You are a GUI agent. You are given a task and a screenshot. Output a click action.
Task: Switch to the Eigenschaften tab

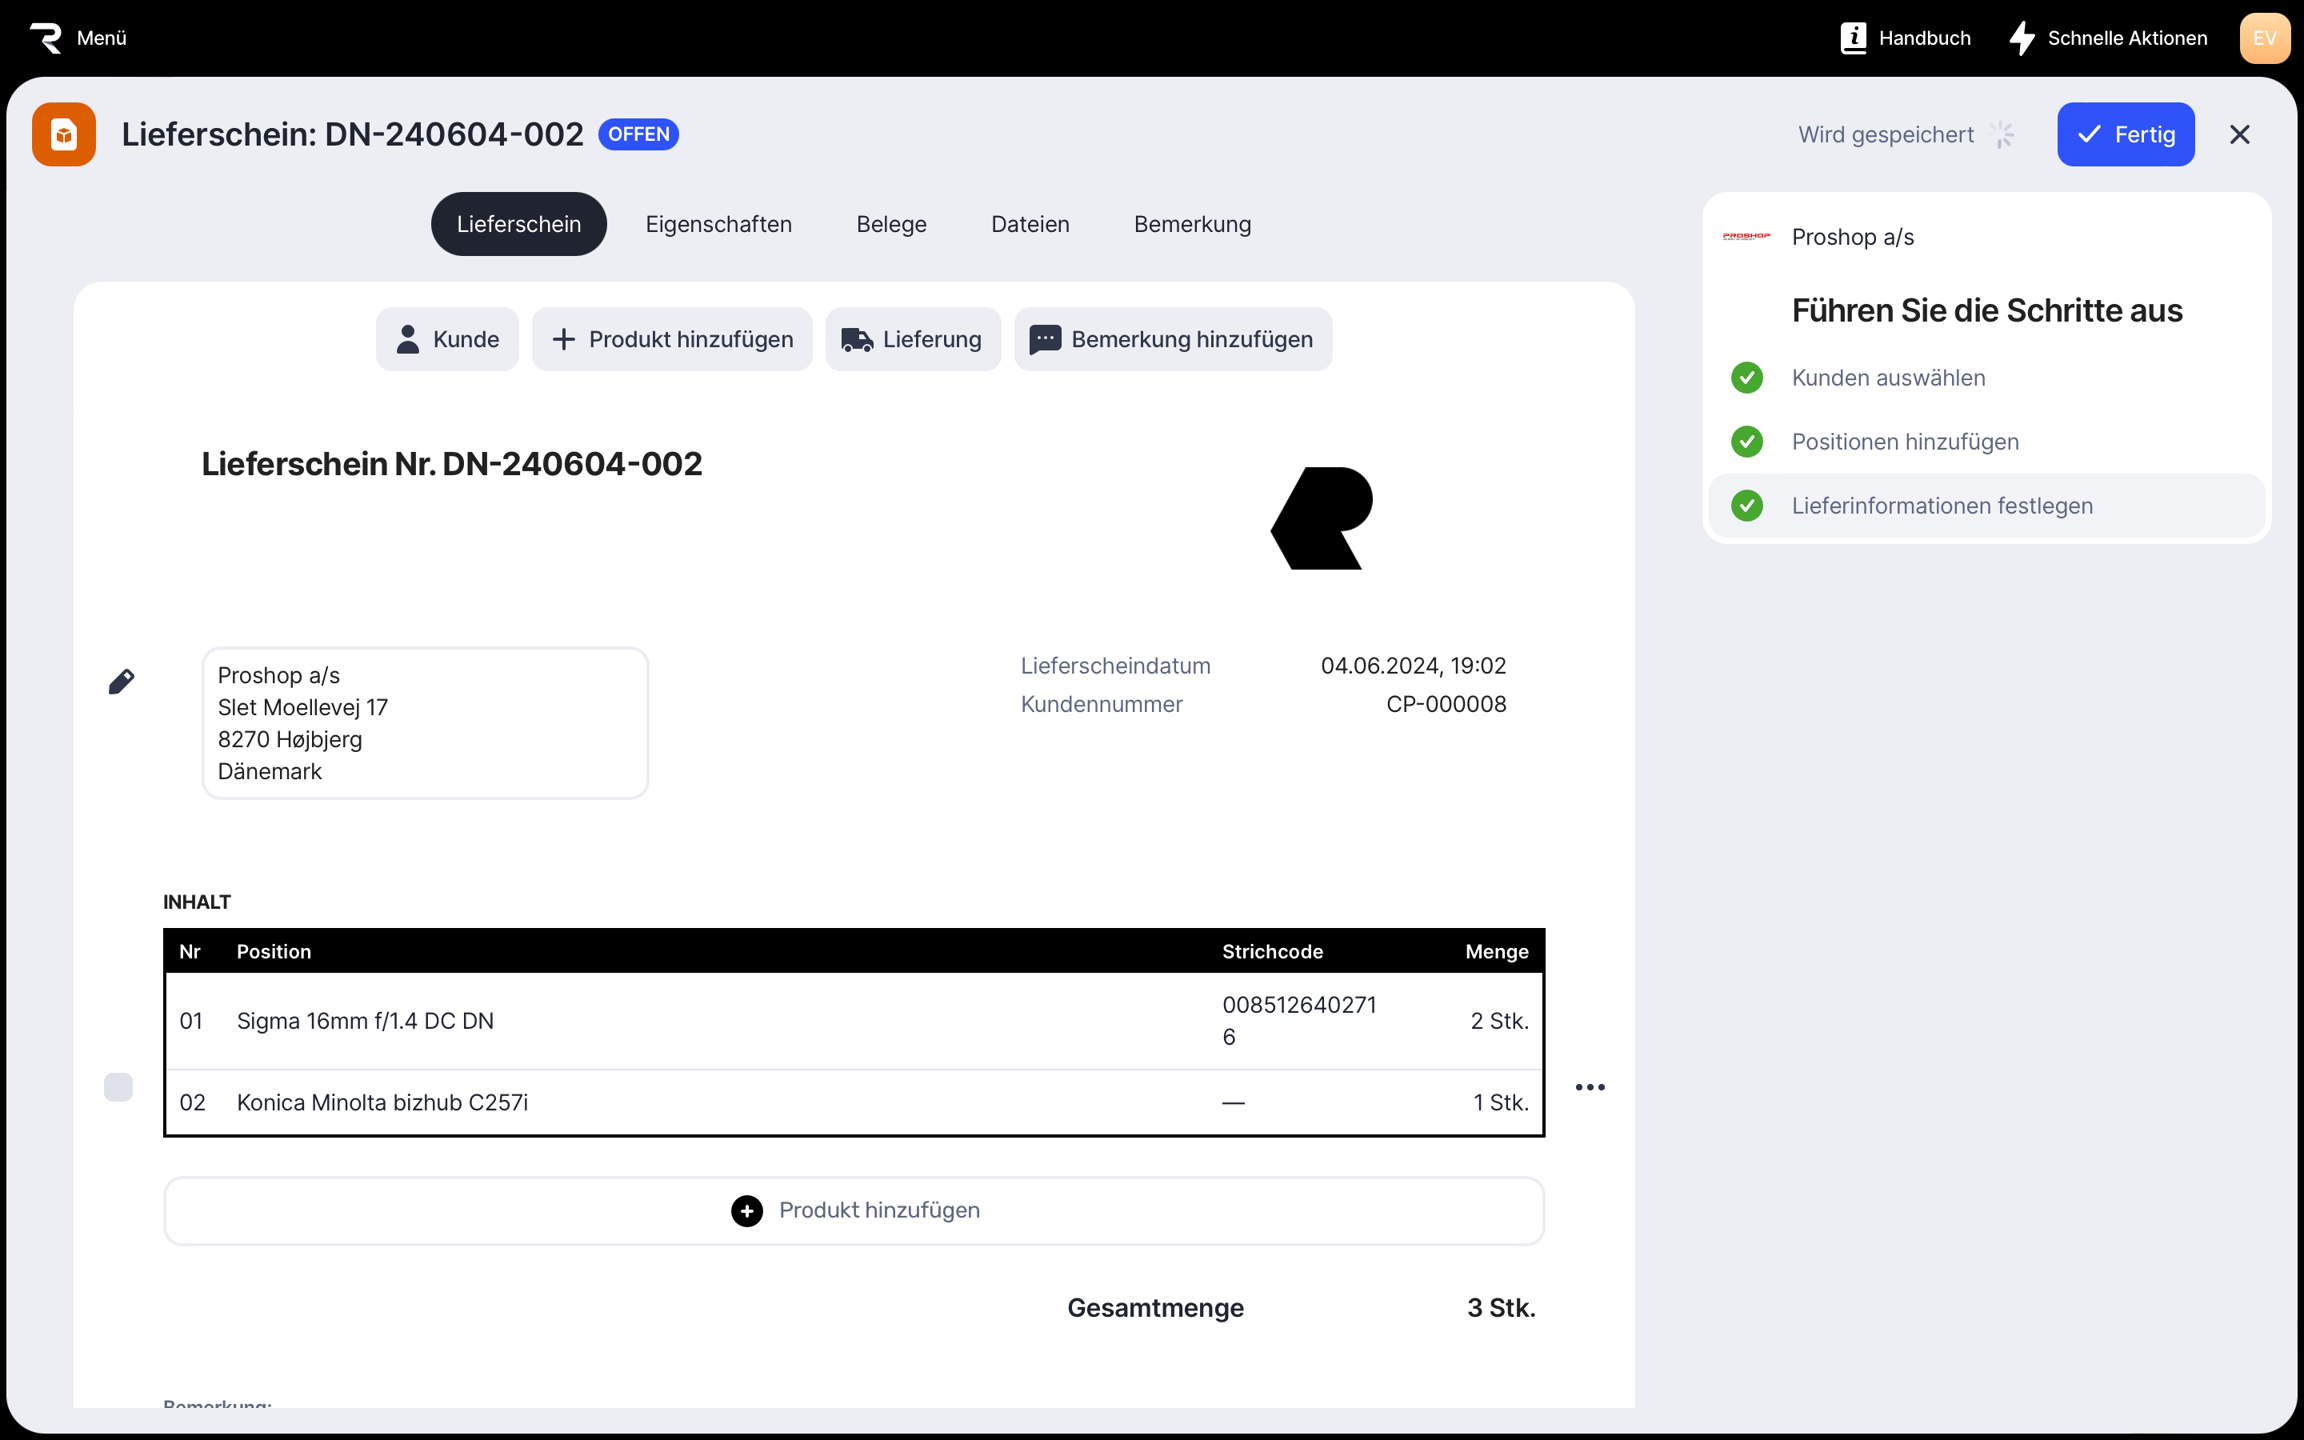point(718,224)
